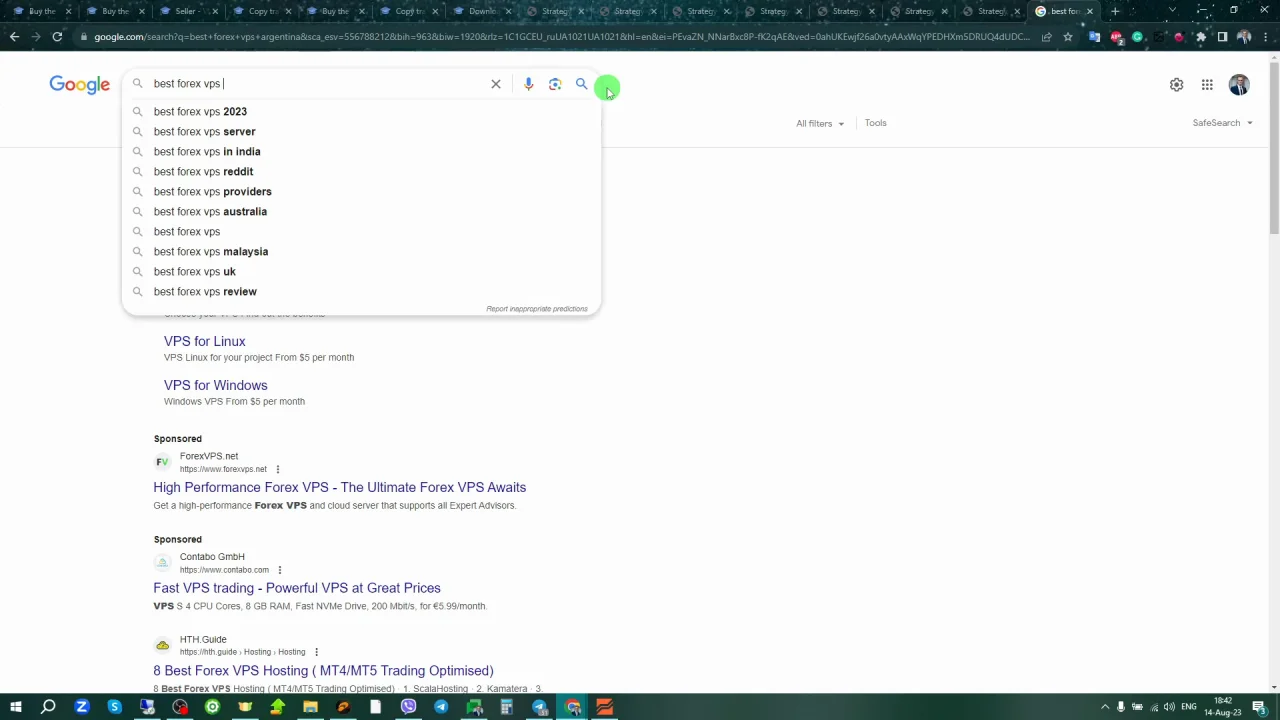Open the taskbar clock showing 18:42
1280x720 pixels.
1222,707
